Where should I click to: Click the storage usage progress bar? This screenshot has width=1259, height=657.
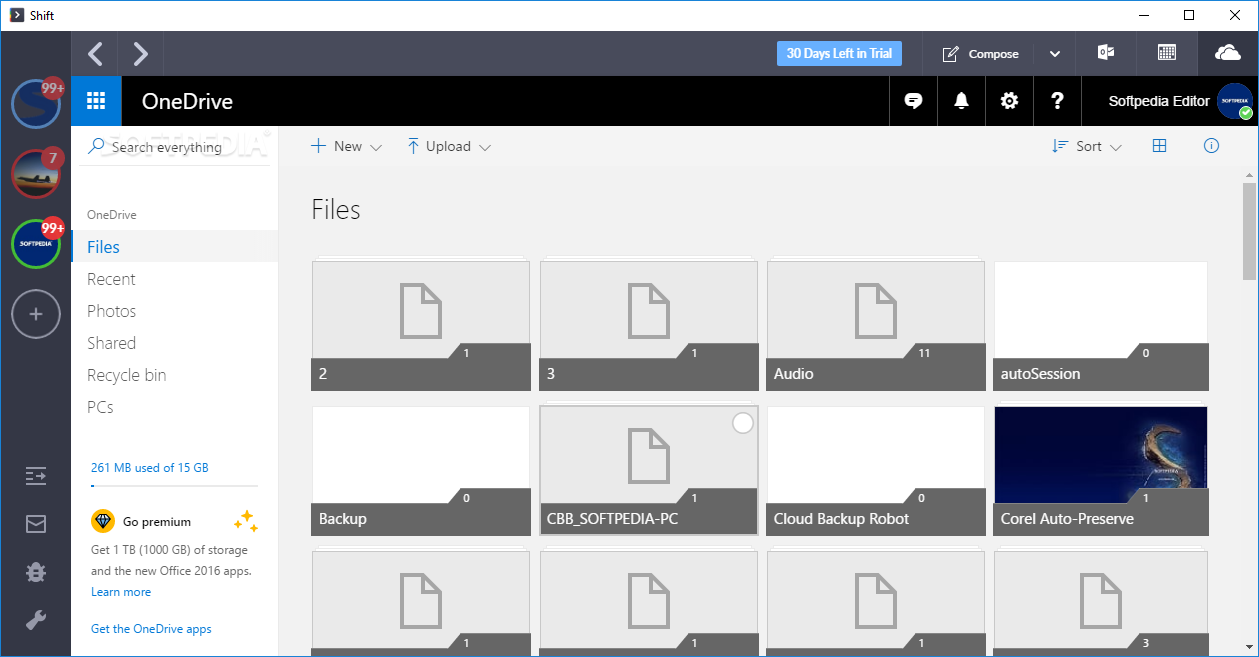click(174, 485)
